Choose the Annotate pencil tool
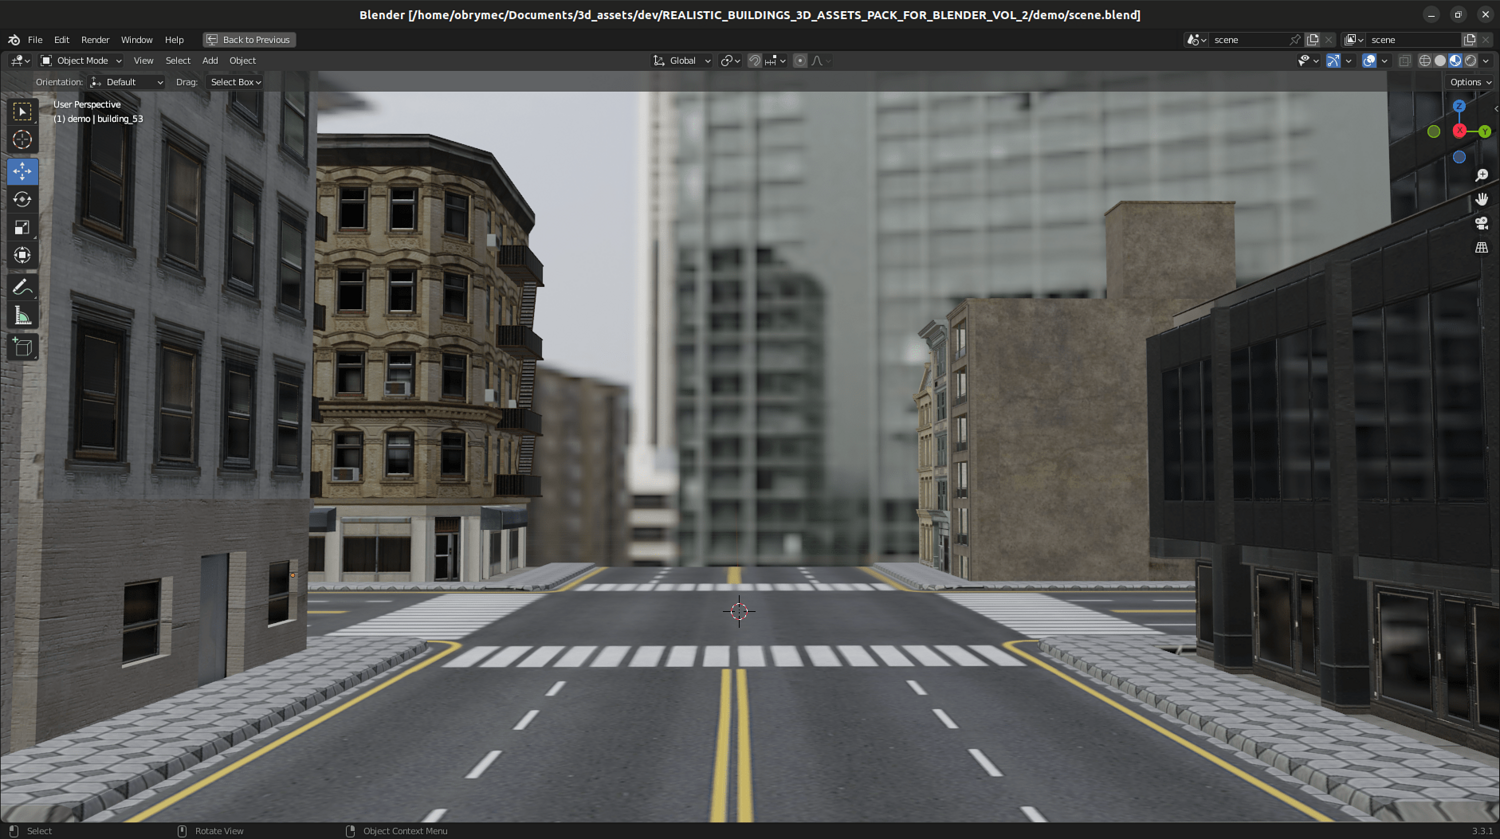The image size is (1500, 839). (22, 288)
